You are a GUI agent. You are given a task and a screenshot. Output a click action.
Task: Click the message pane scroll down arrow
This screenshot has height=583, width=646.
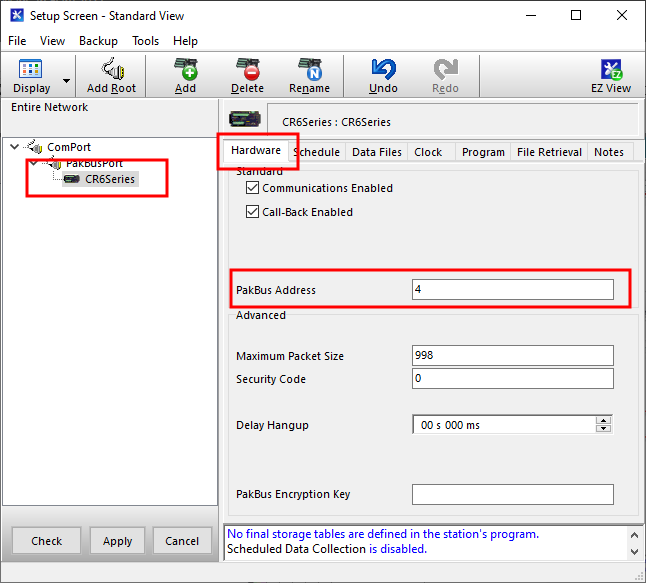[634, 551]
